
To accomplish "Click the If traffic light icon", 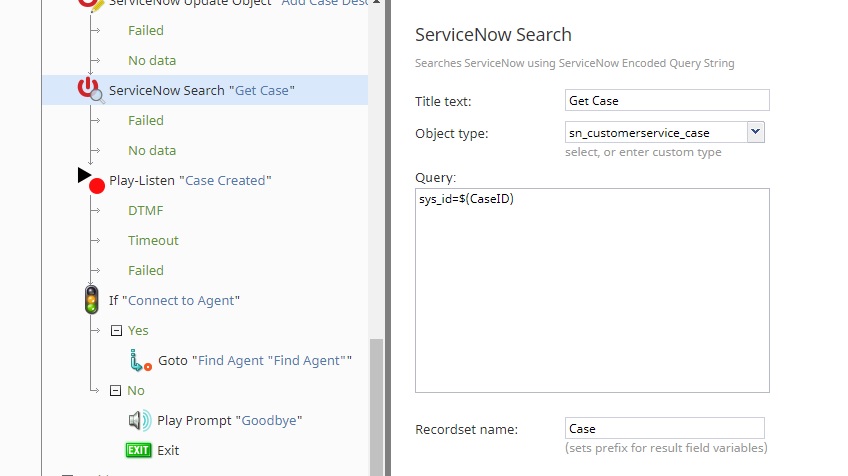I will tap(91, 300).
